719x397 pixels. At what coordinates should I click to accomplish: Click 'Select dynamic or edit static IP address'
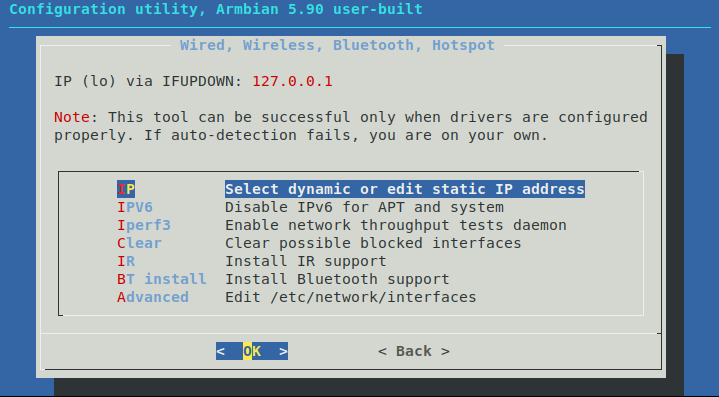(x=405, y=189)
